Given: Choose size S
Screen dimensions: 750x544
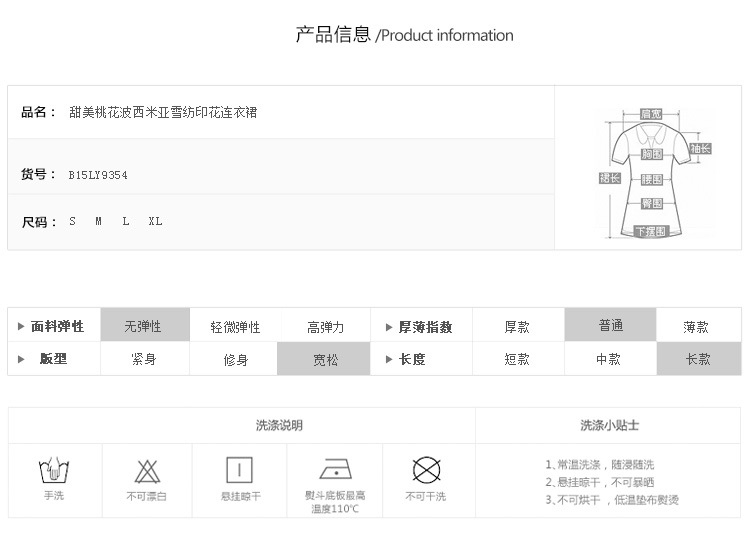Looking at the screenshot, I should (x=73, y=222).
